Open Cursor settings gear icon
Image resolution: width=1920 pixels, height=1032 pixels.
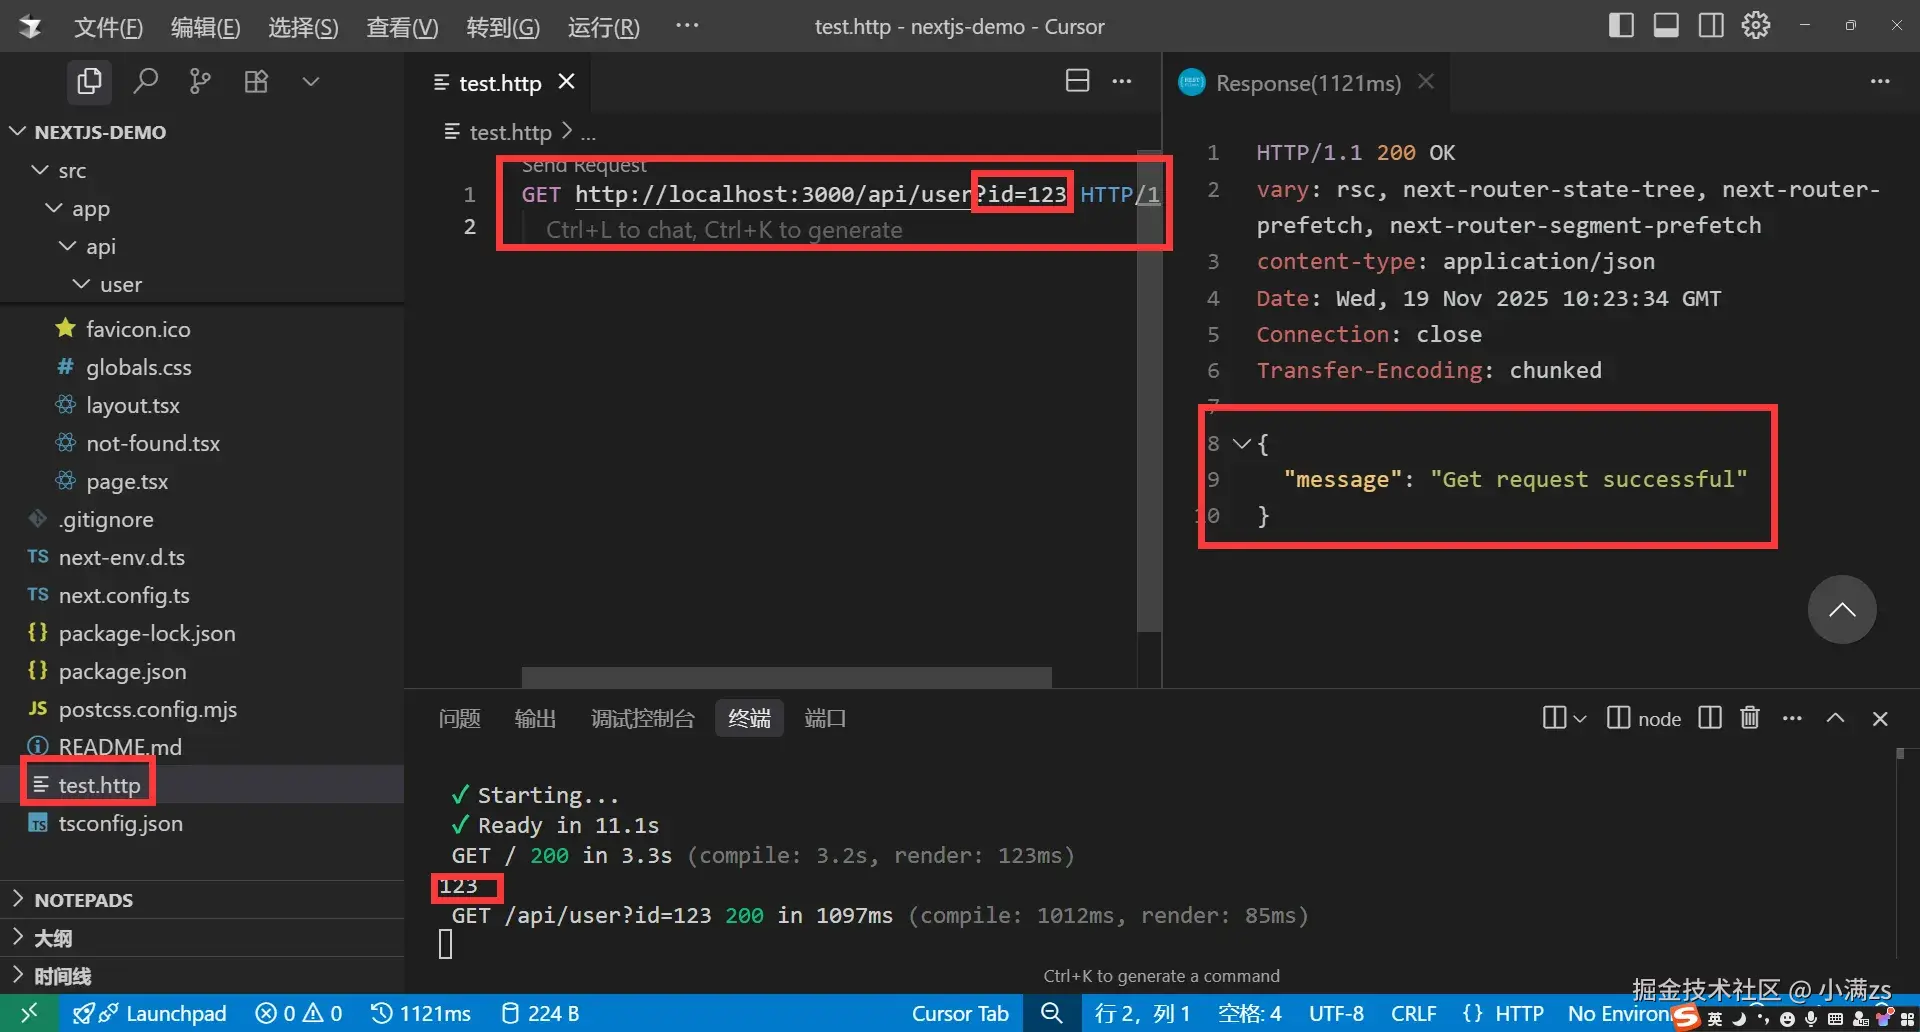coord(1756,26)
